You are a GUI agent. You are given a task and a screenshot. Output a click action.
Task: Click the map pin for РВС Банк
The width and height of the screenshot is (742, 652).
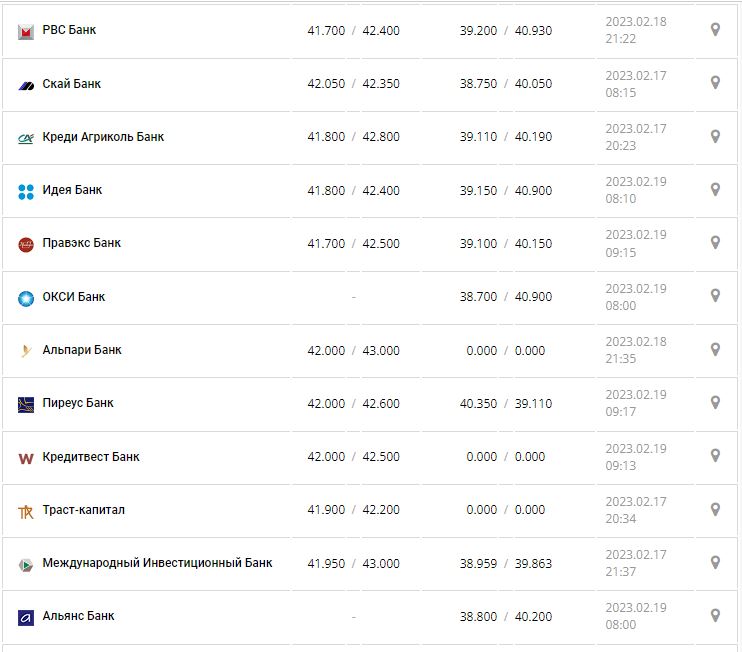pyautogui.click(x=715, y=30)
